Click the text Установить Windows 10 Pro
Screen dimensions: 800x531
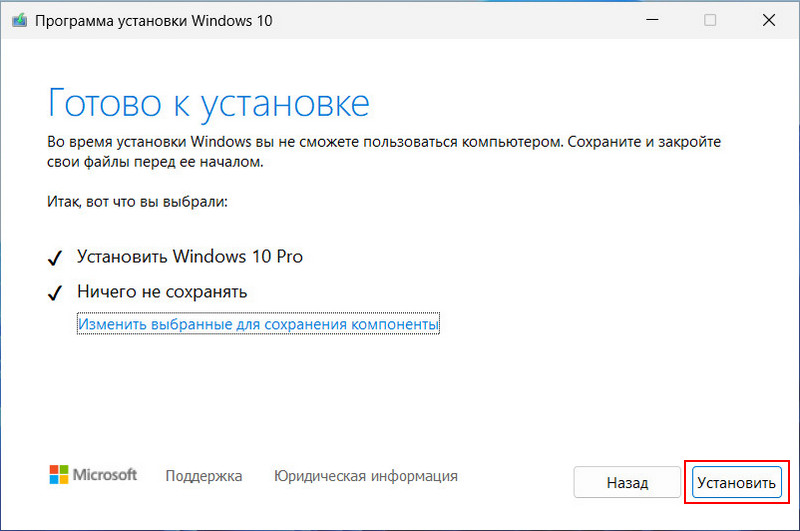pos(190,256)
